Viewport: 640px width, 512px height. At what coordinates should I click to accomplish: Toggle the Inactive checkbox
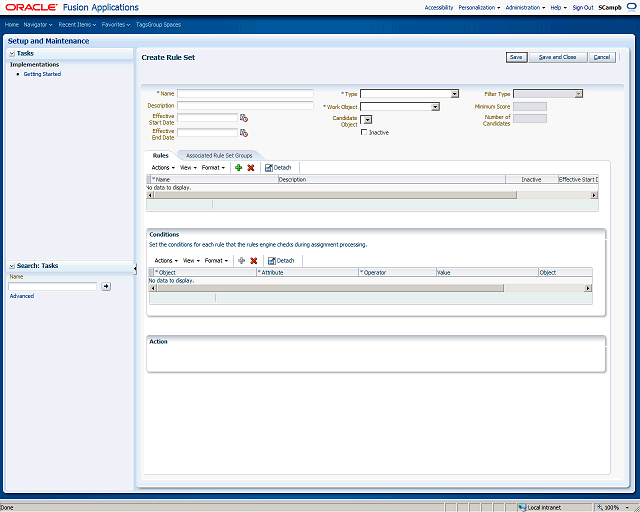[x=364, y=132]
